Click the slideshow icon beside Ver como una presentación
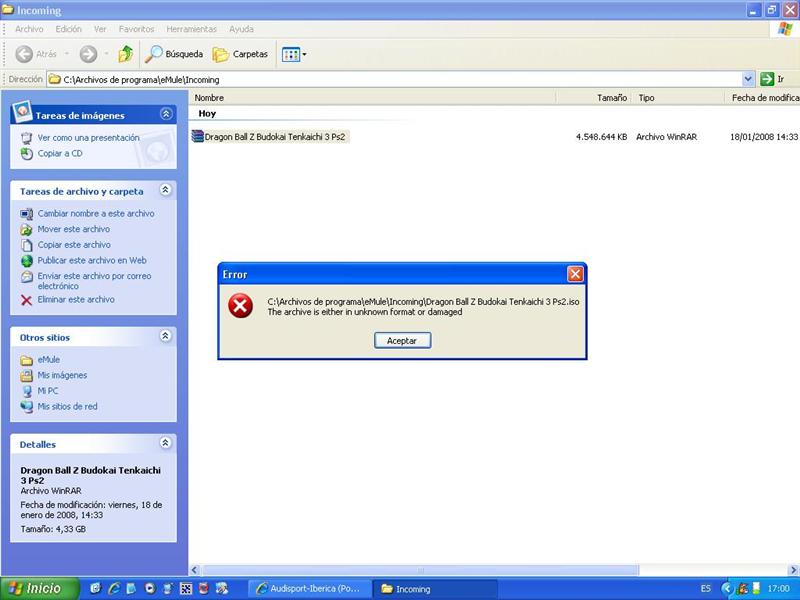The image size is (800, 600). coord(27,138)
